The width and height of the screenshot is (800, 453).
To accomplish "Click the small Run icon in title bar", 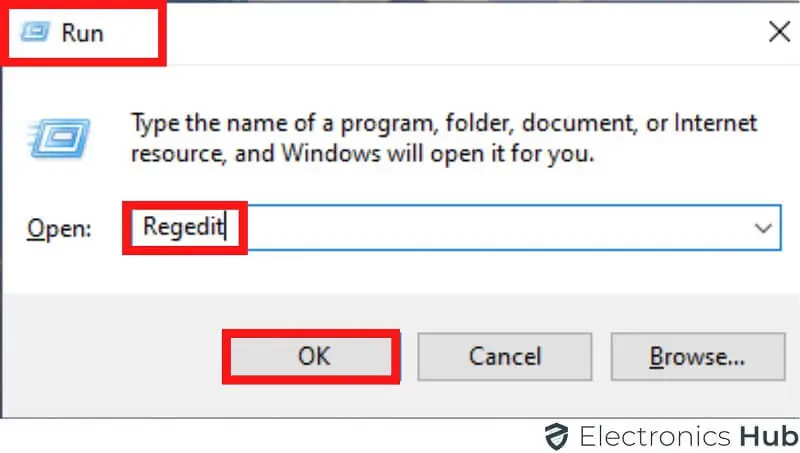I will click(34, 33).
